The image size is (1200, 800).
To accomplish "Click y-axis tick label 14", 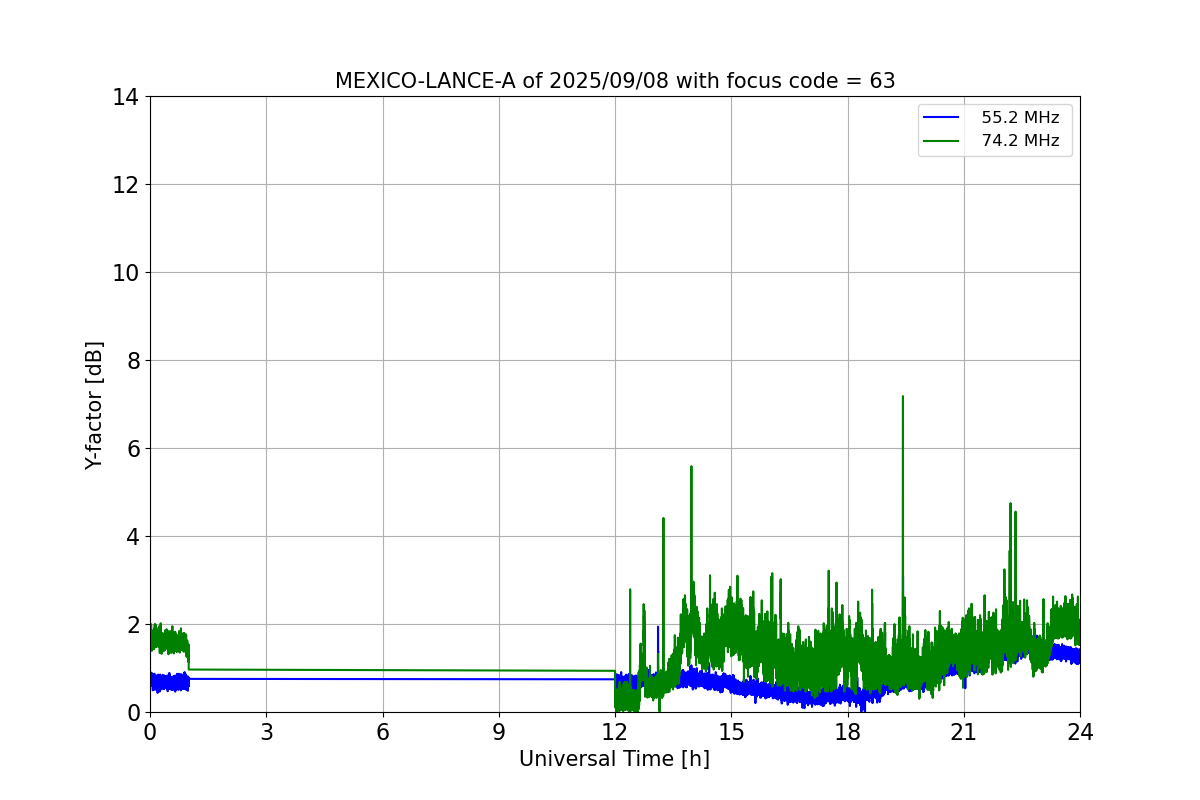I will click(126, 97).
